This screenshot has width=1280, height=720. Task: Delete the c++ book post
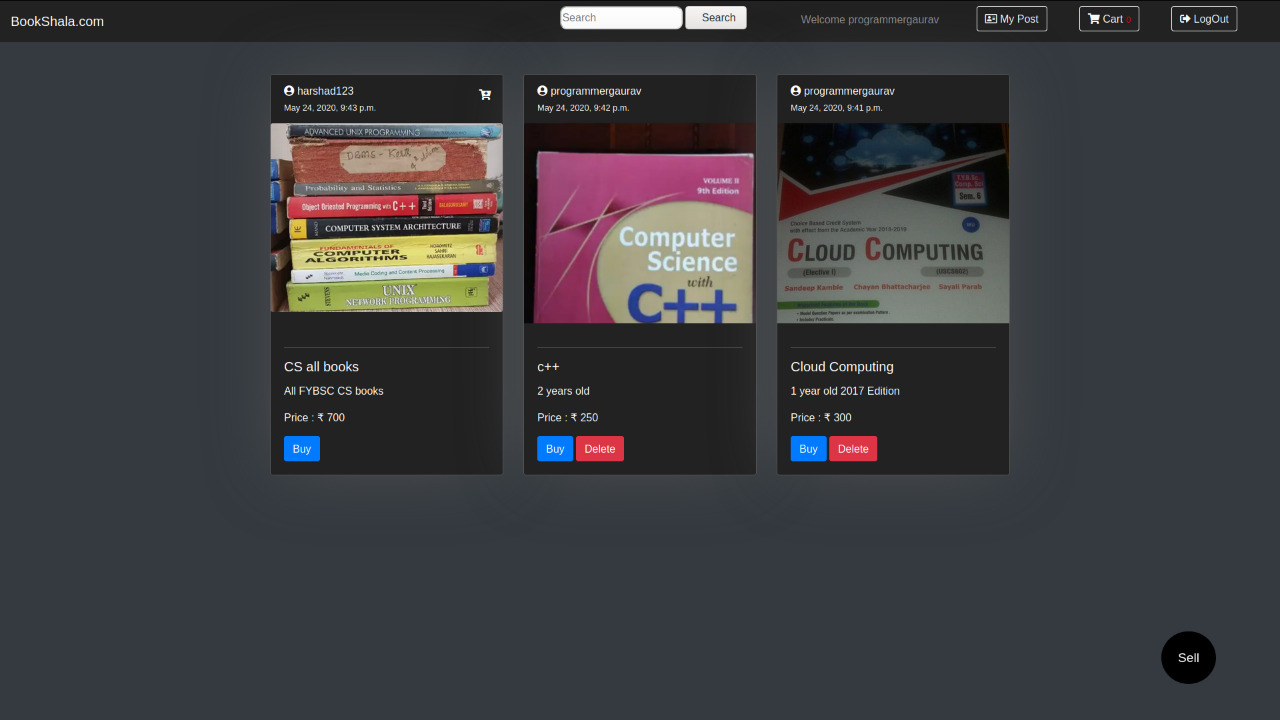(599, 449)
